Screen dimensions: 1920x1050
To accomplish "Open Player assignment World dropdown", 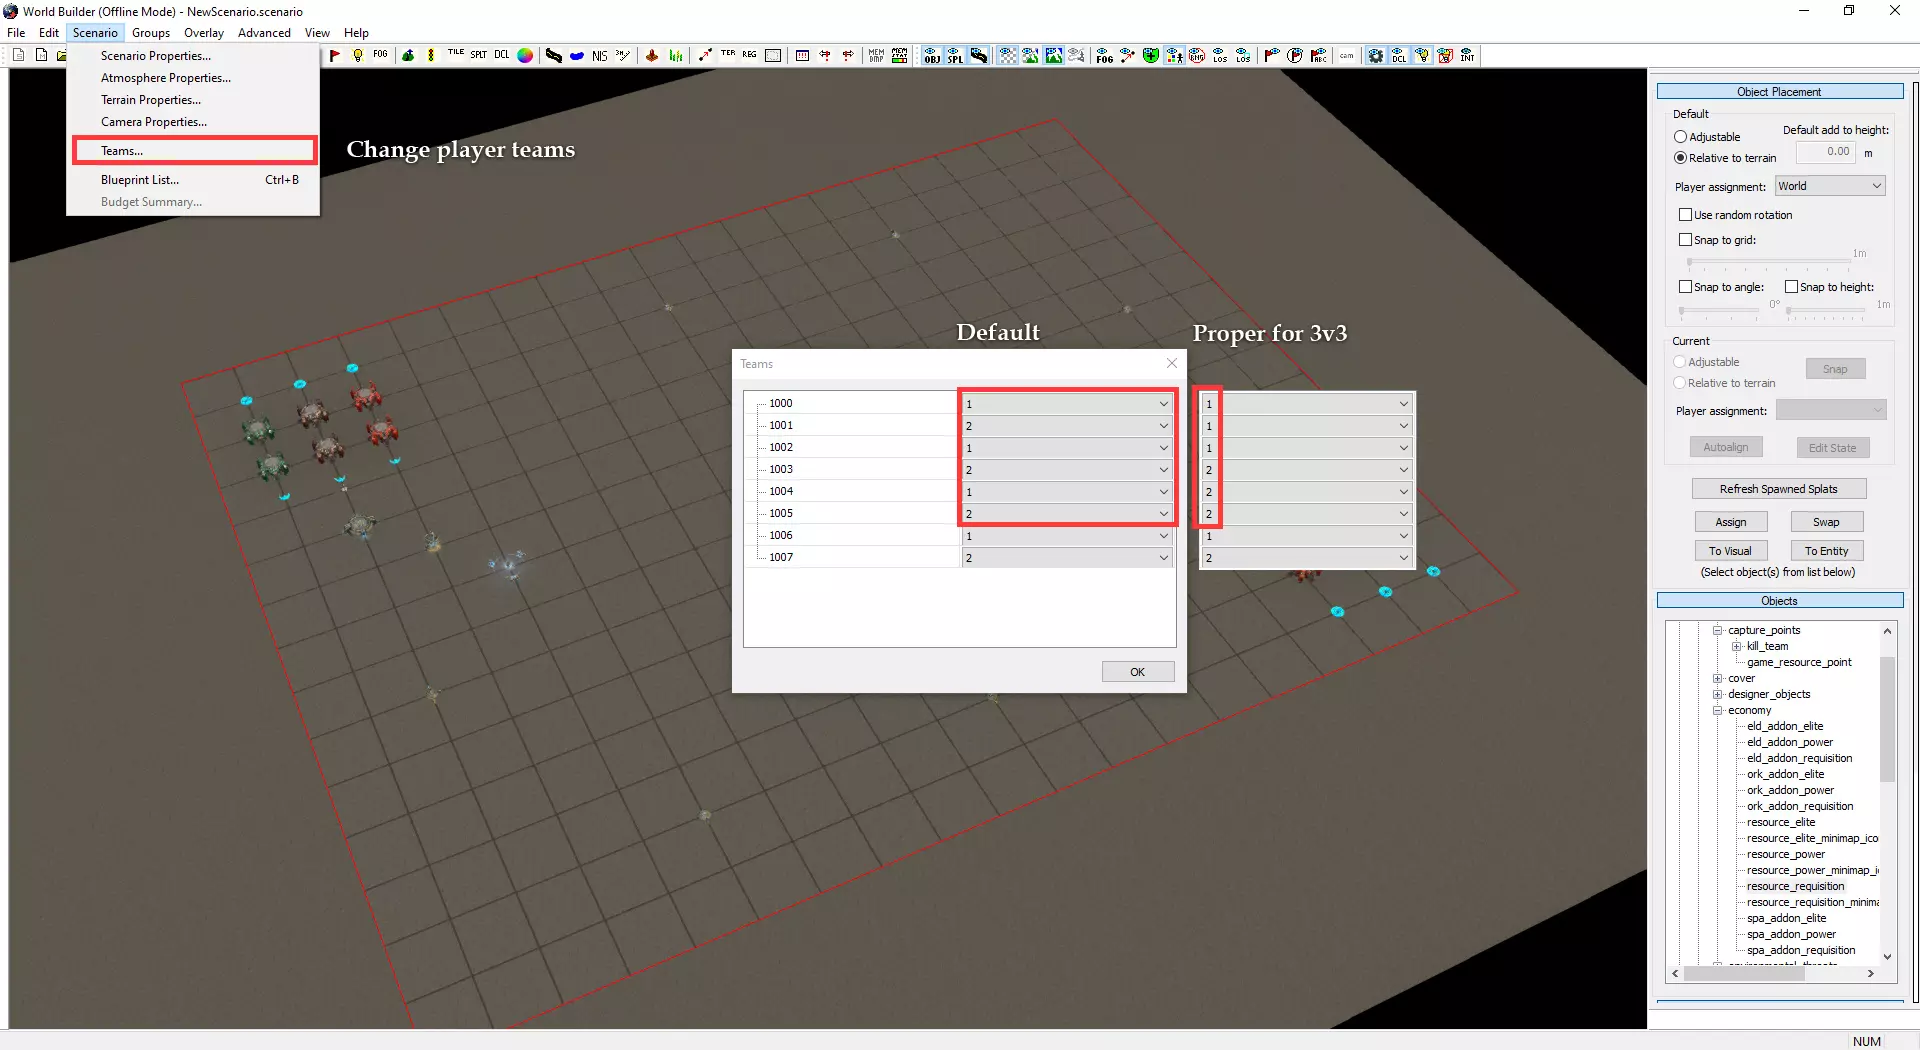I will [x=1829, y=186].
